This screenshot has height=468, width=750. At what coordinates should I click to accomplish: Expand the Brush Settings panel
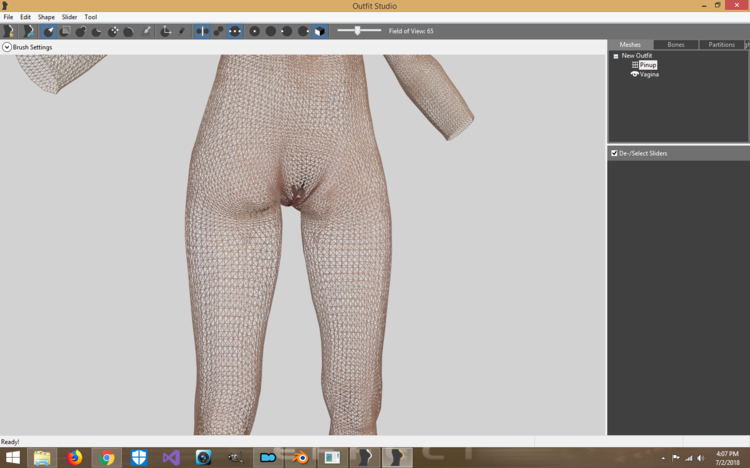pos(7,47)
